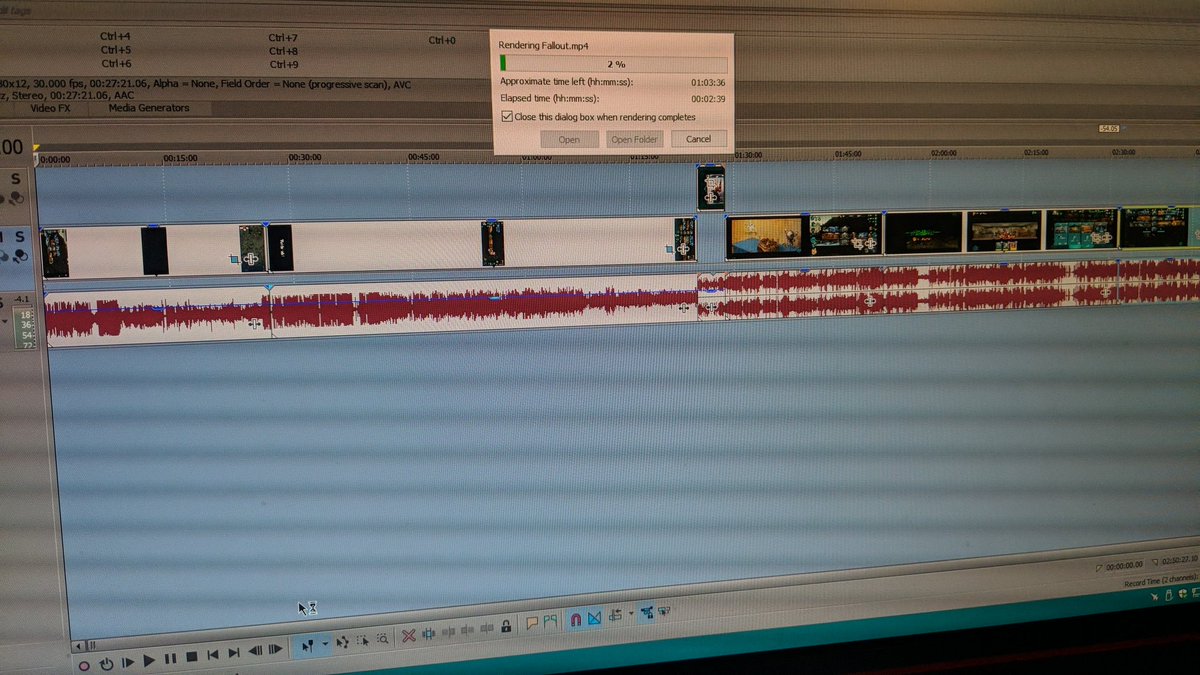Click the timeline horizontal scrollbar left arrow

(79, 646)
